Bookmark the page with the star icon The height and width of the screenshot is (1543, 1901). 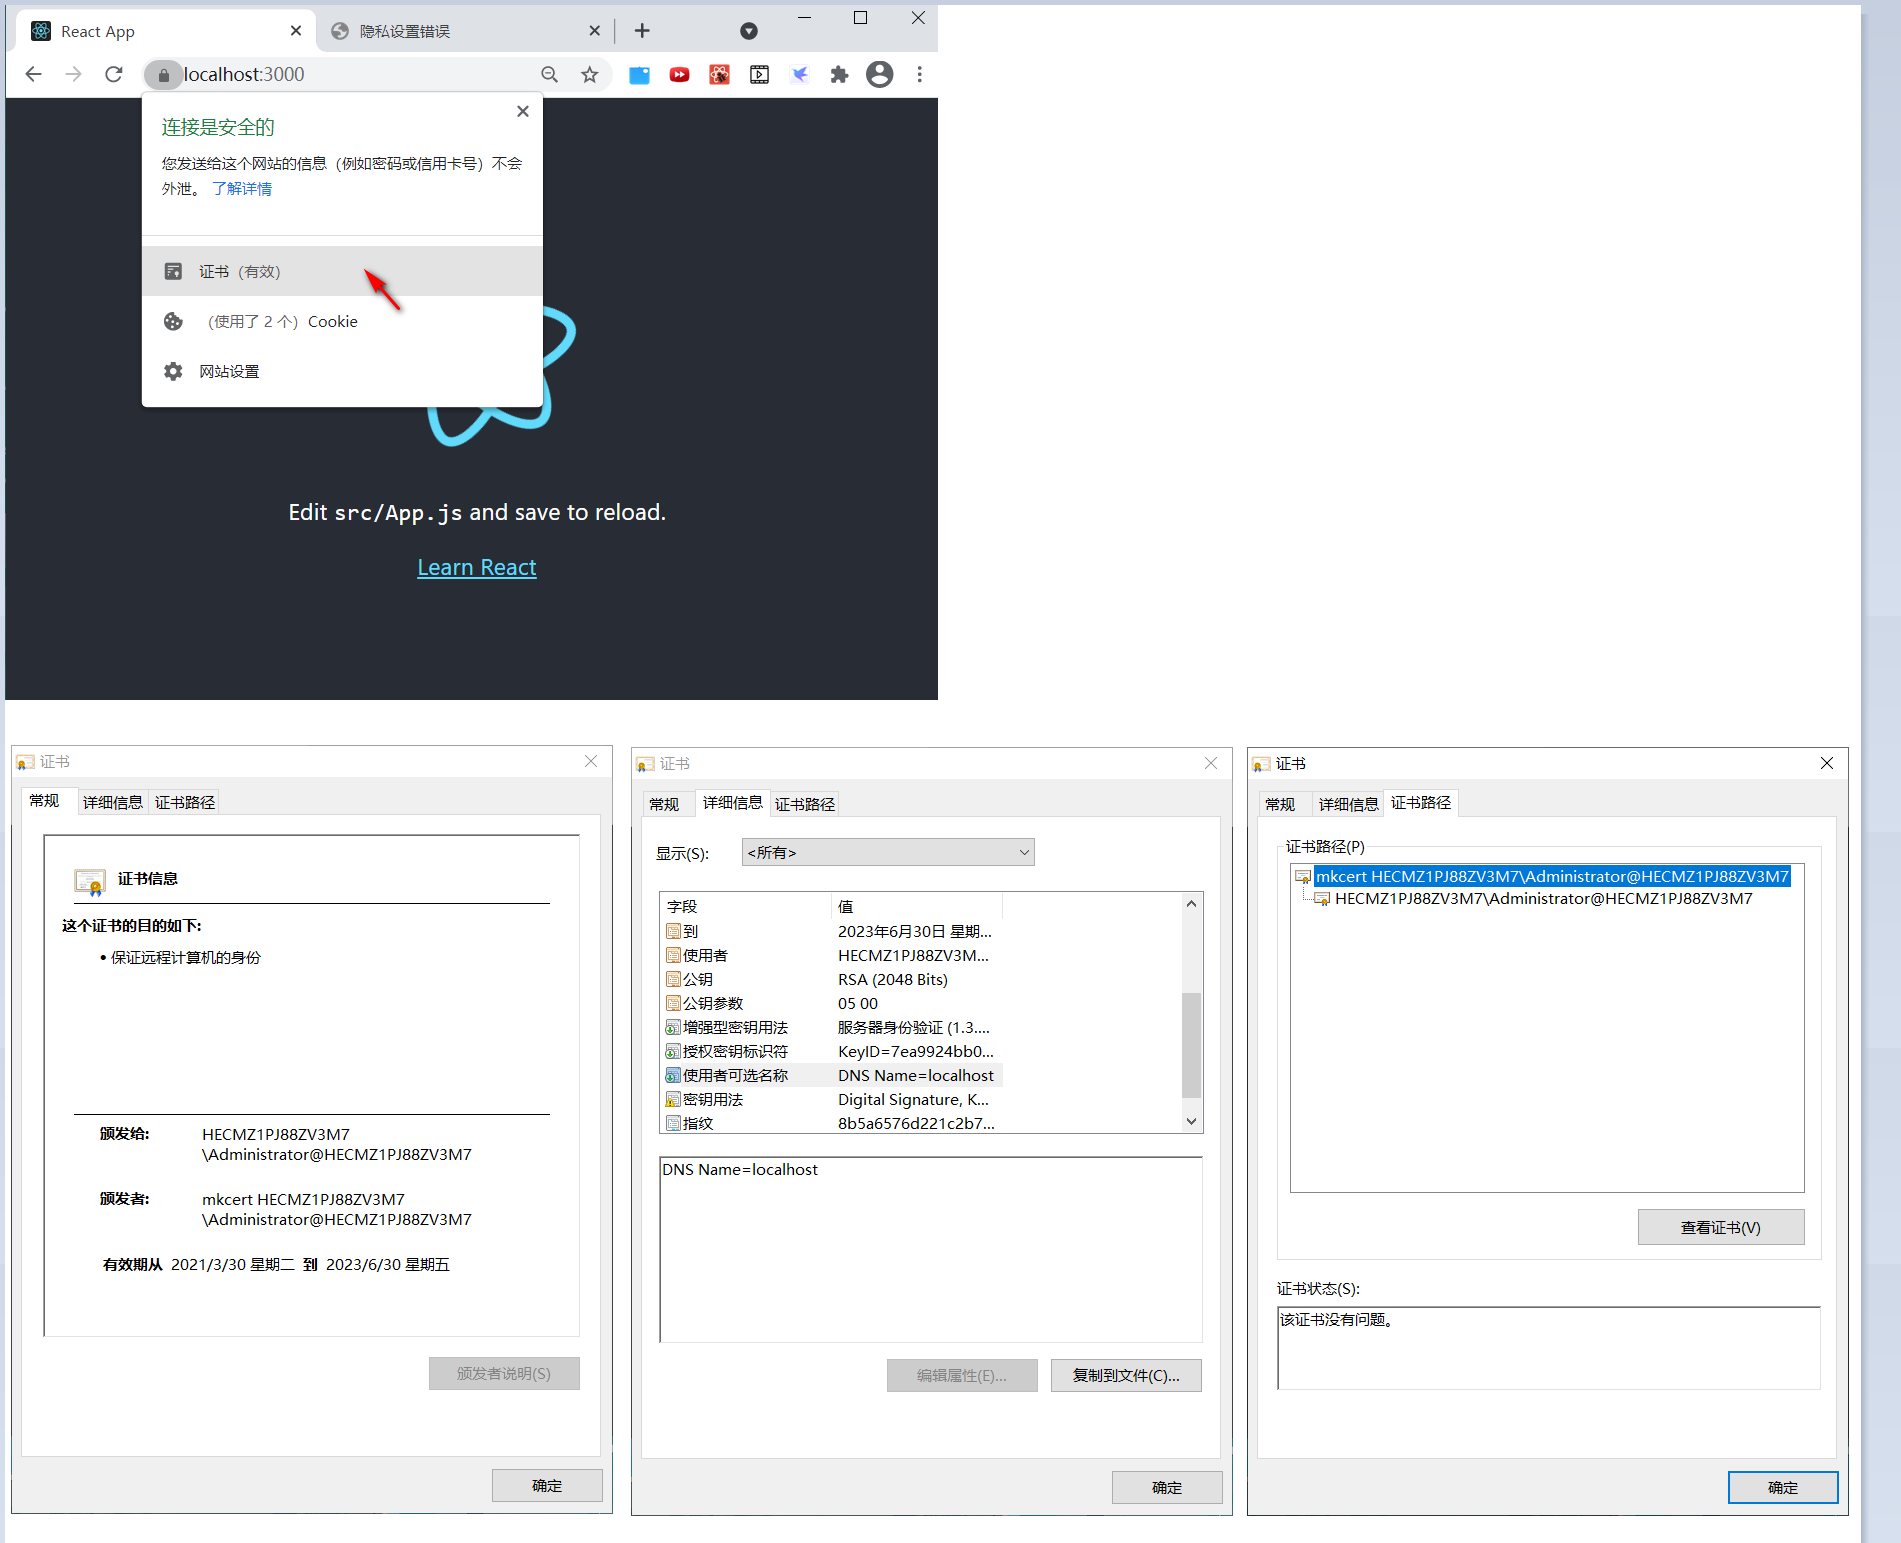[x=589, y=74]
